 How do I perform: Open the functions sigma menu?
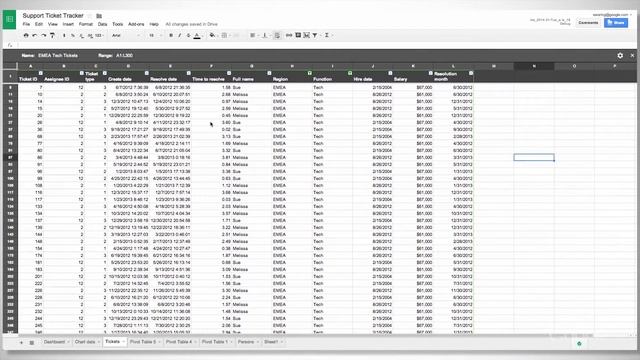pyautogui.click(x=327, y=36)
